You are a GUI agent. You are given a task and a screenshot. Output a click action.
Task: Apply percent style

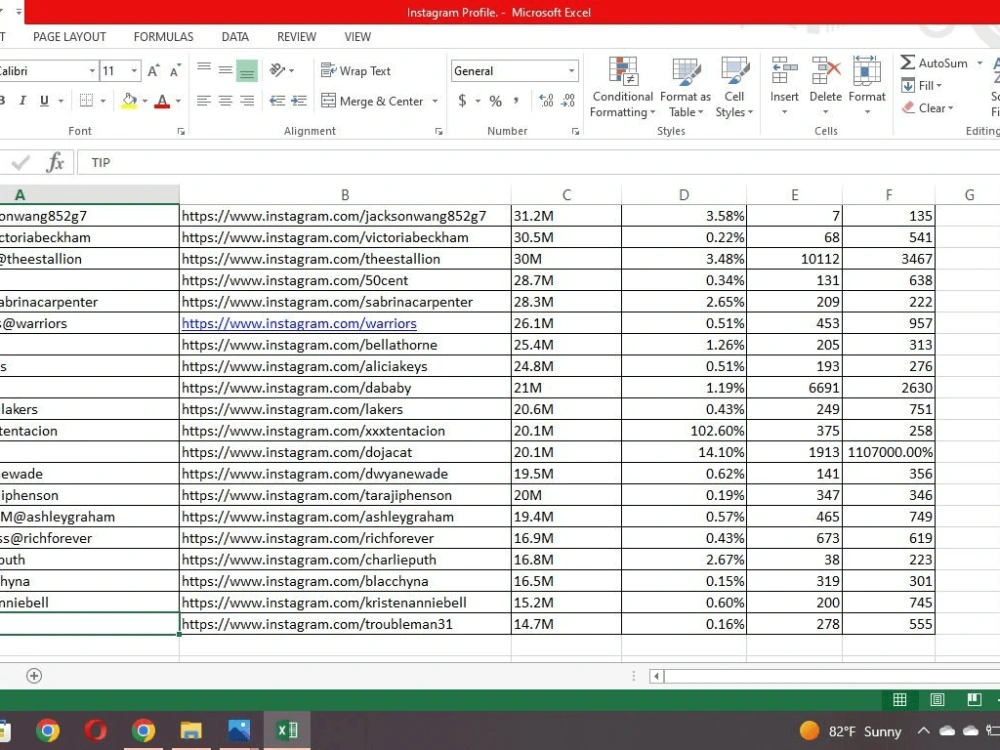496,101
